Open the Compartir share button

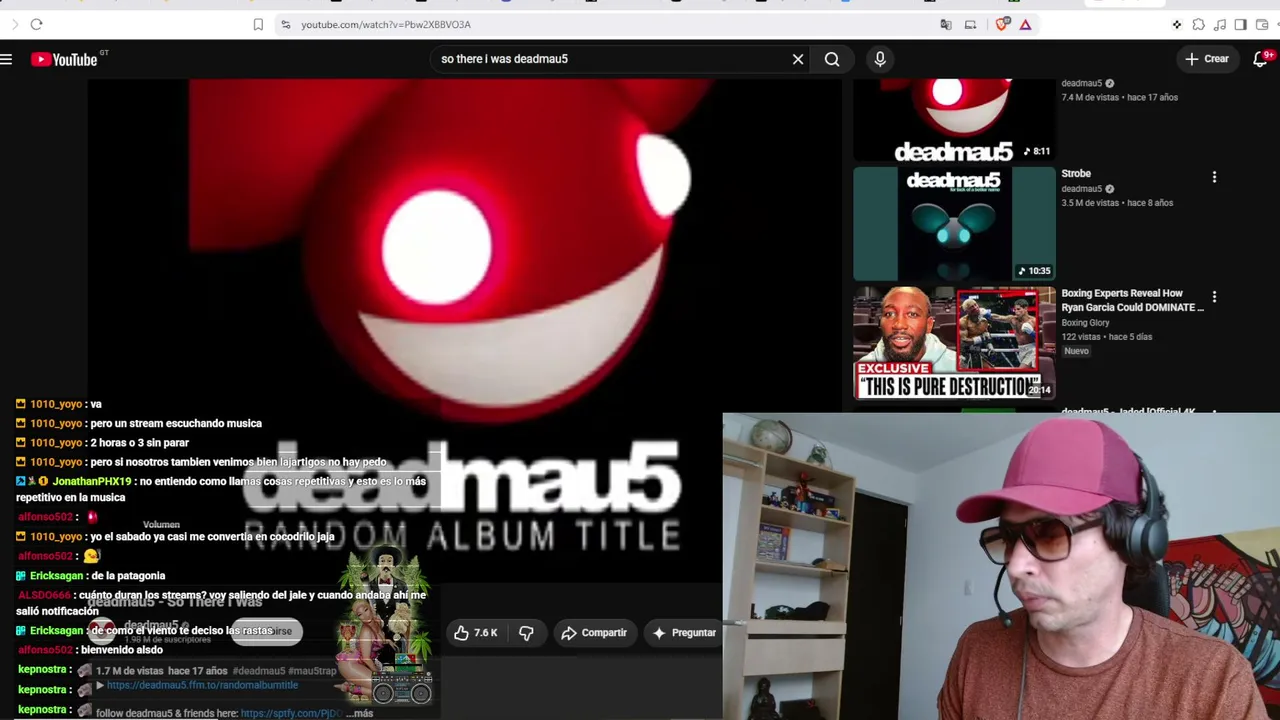coord(594,632)
